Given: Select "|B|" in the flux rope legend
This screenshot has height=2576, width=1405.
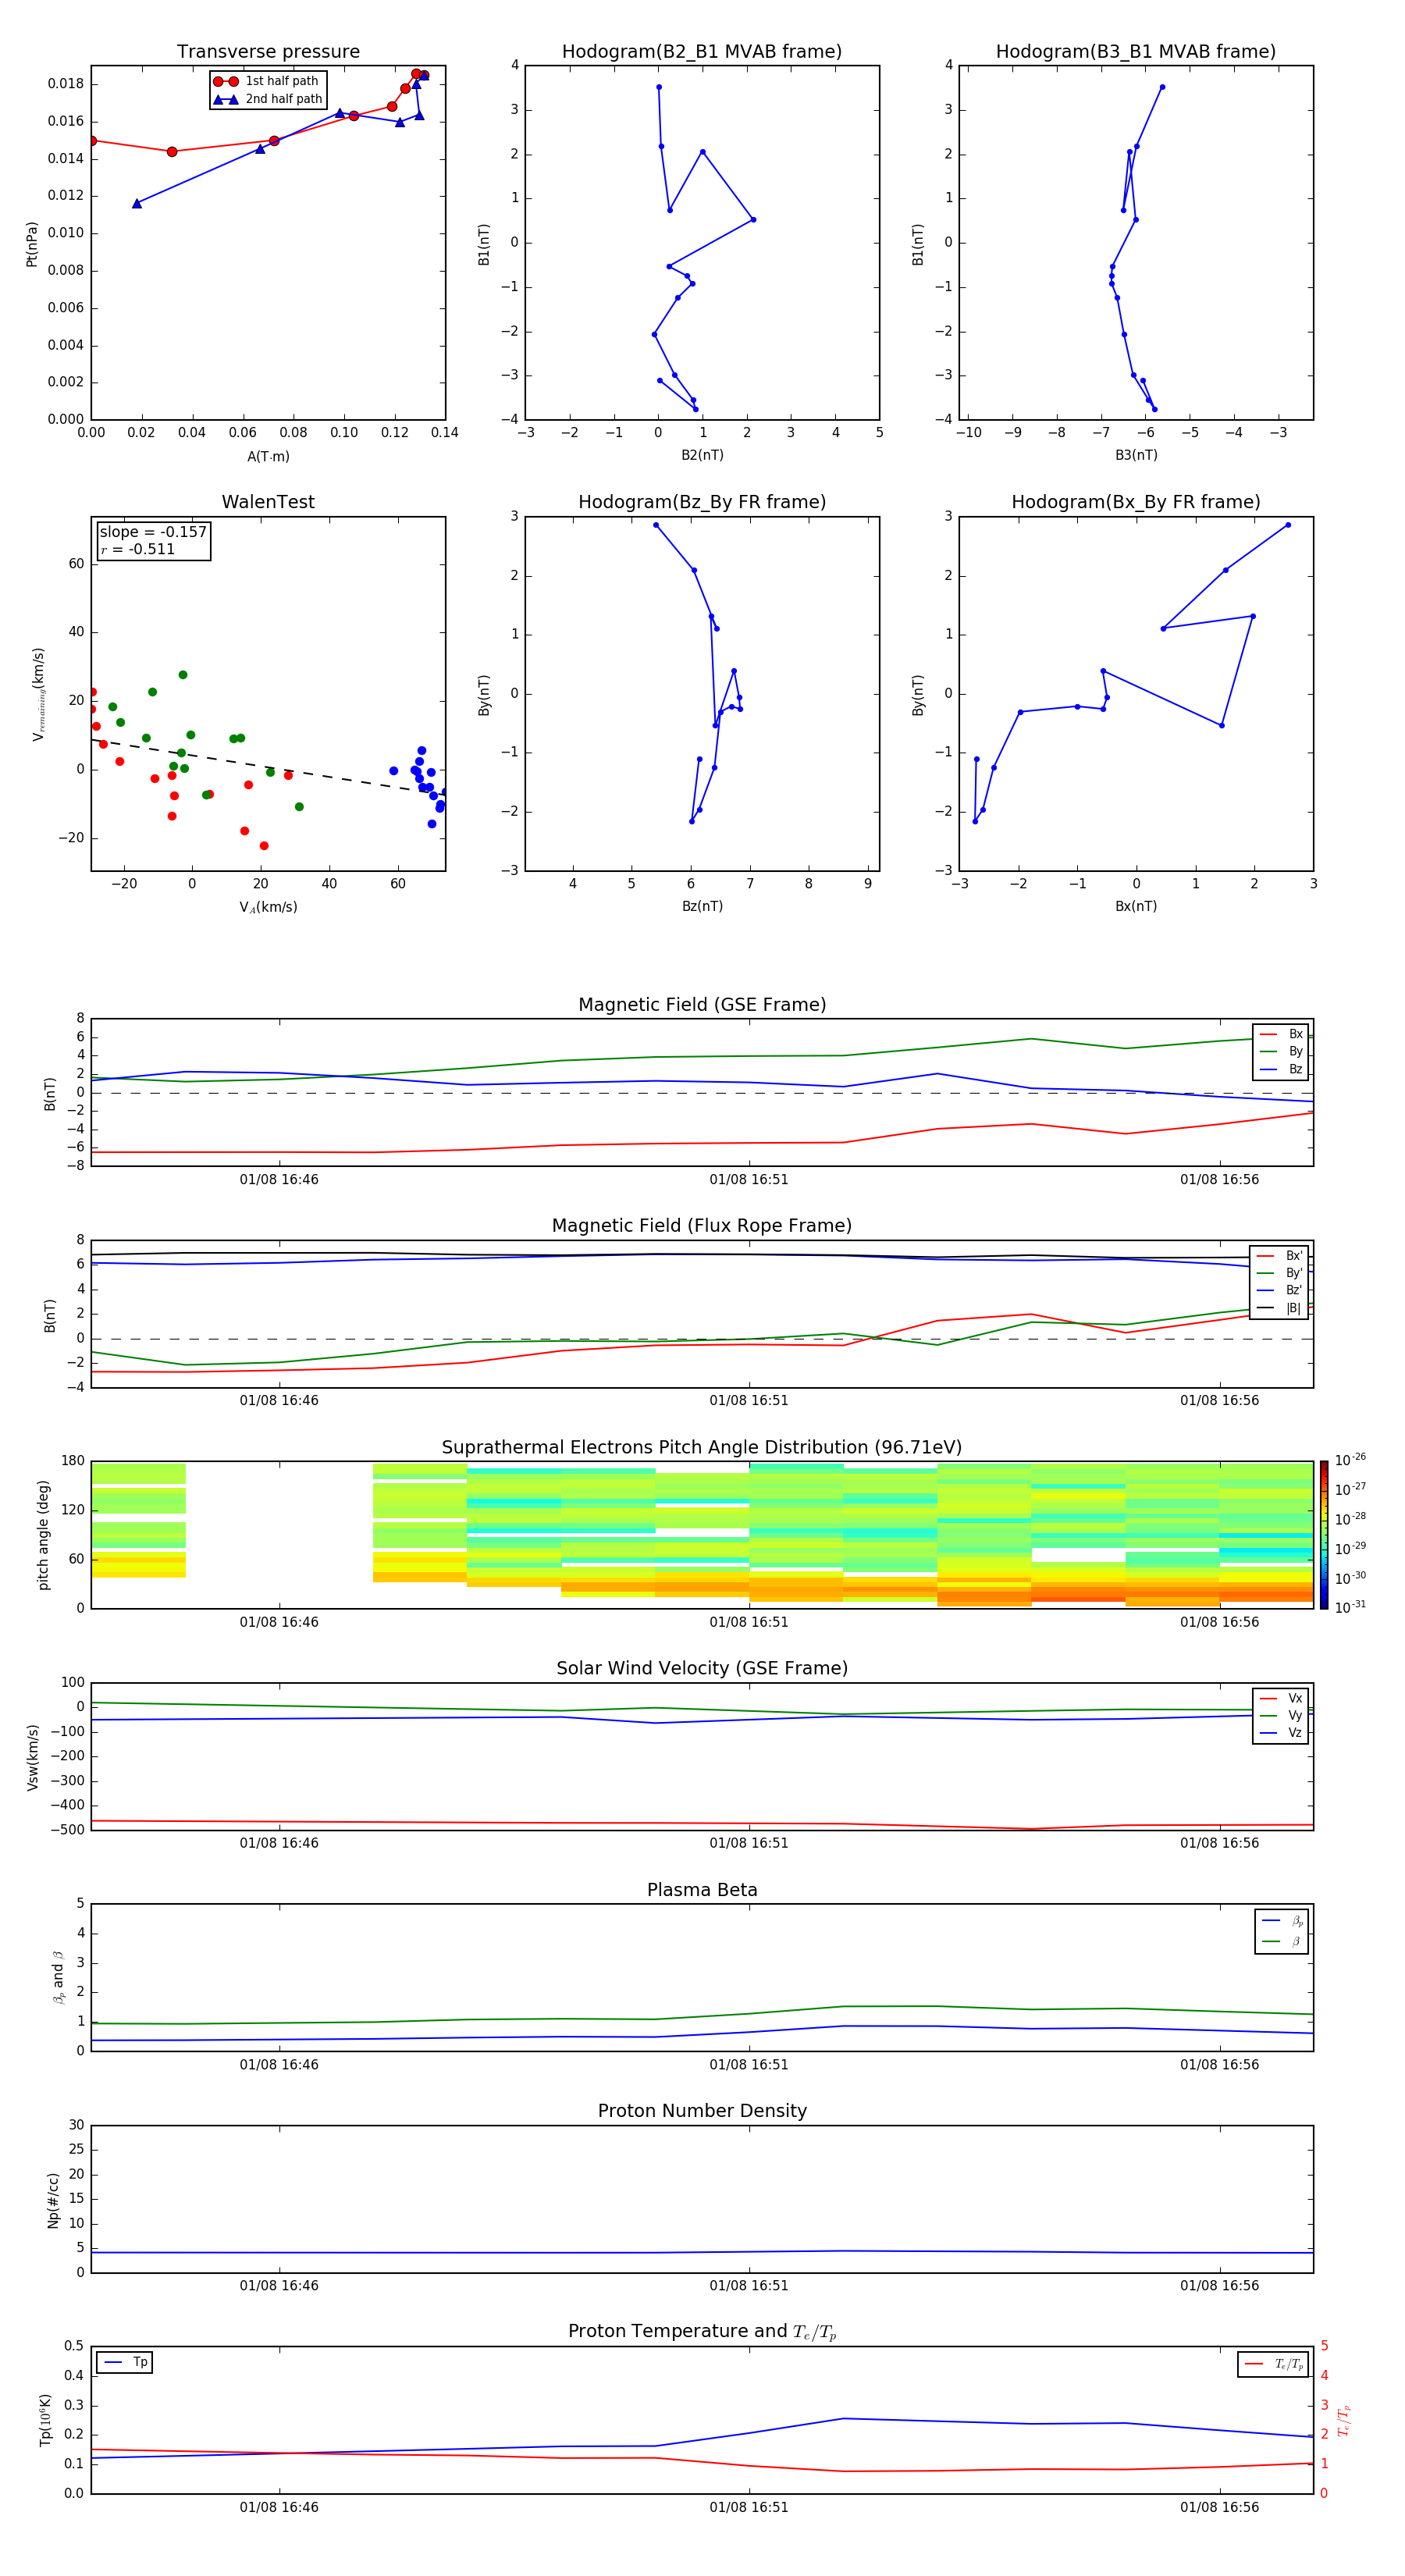Looking at the screenshot, I should 1280,1308.
